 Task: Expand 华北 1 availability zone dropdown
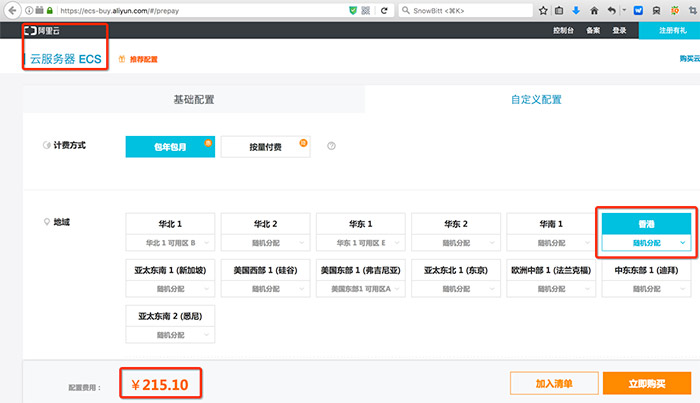pos(170,242)
